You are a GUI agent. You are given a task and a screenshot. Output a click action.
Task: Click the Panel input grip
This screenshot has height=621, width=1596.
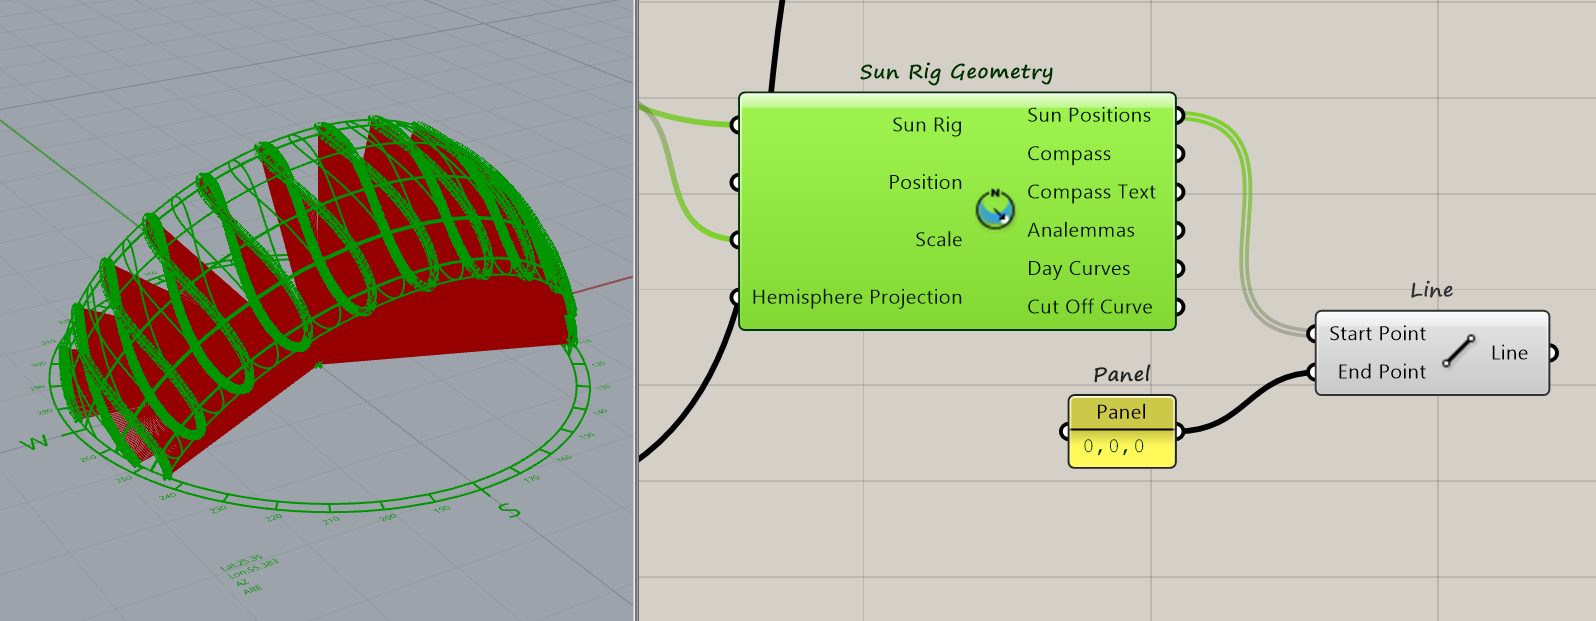[1065, 431]
